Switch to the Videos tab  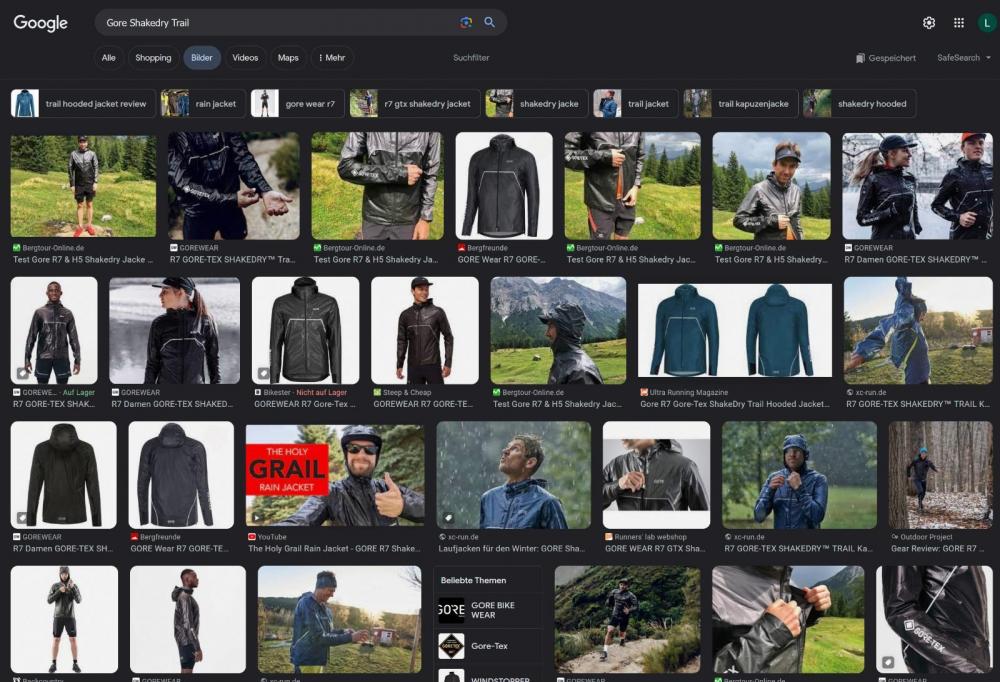tap(245, 58)
